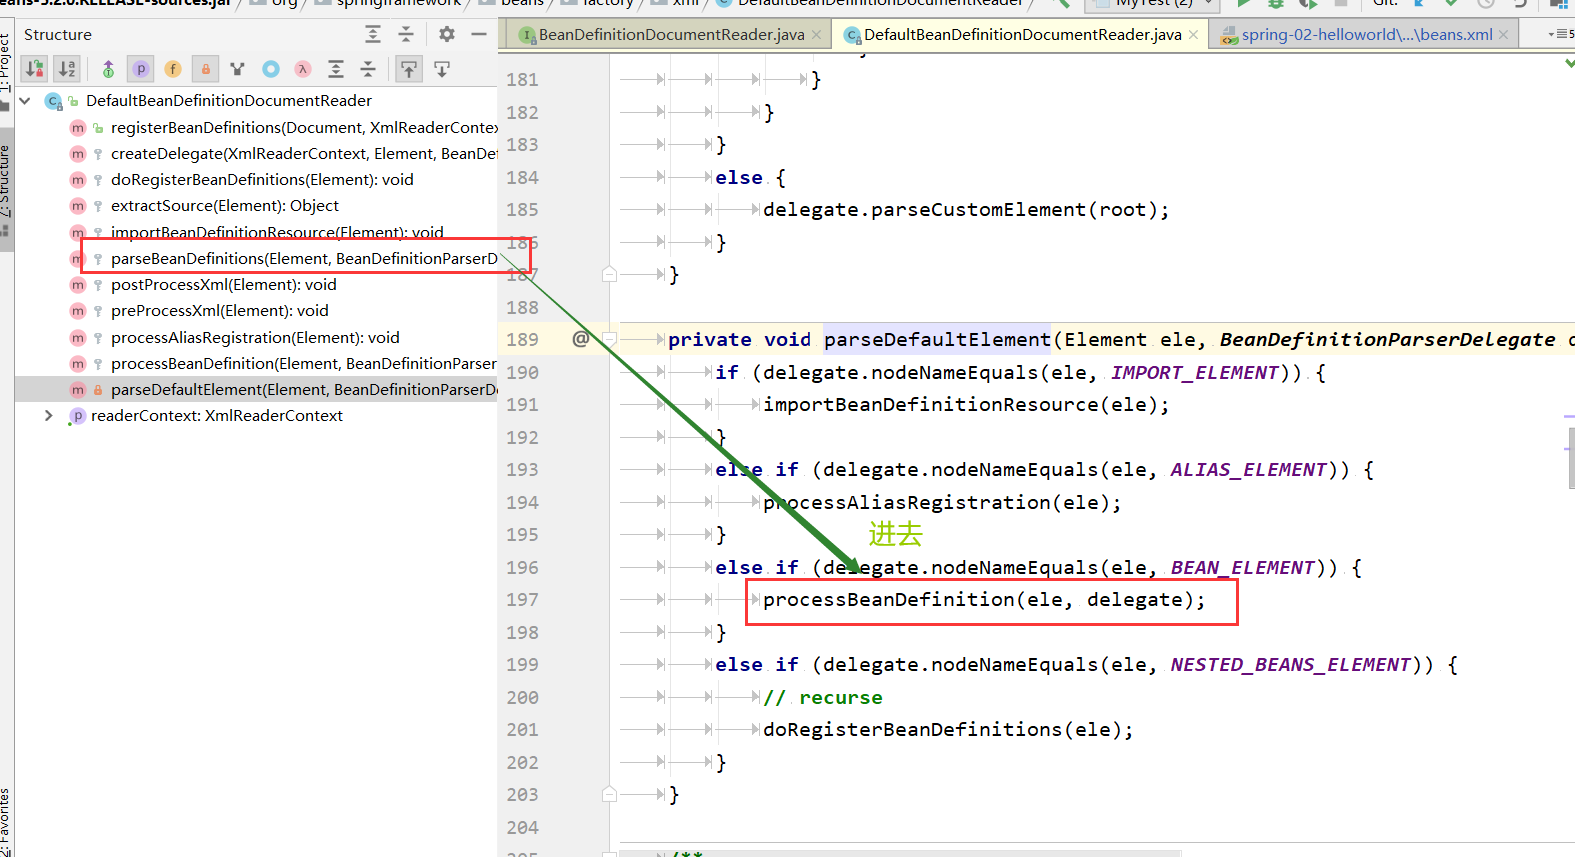Click Expand All icon in Structure panel header
This screenshot has width=1575, height=857.
pos(373,34)
